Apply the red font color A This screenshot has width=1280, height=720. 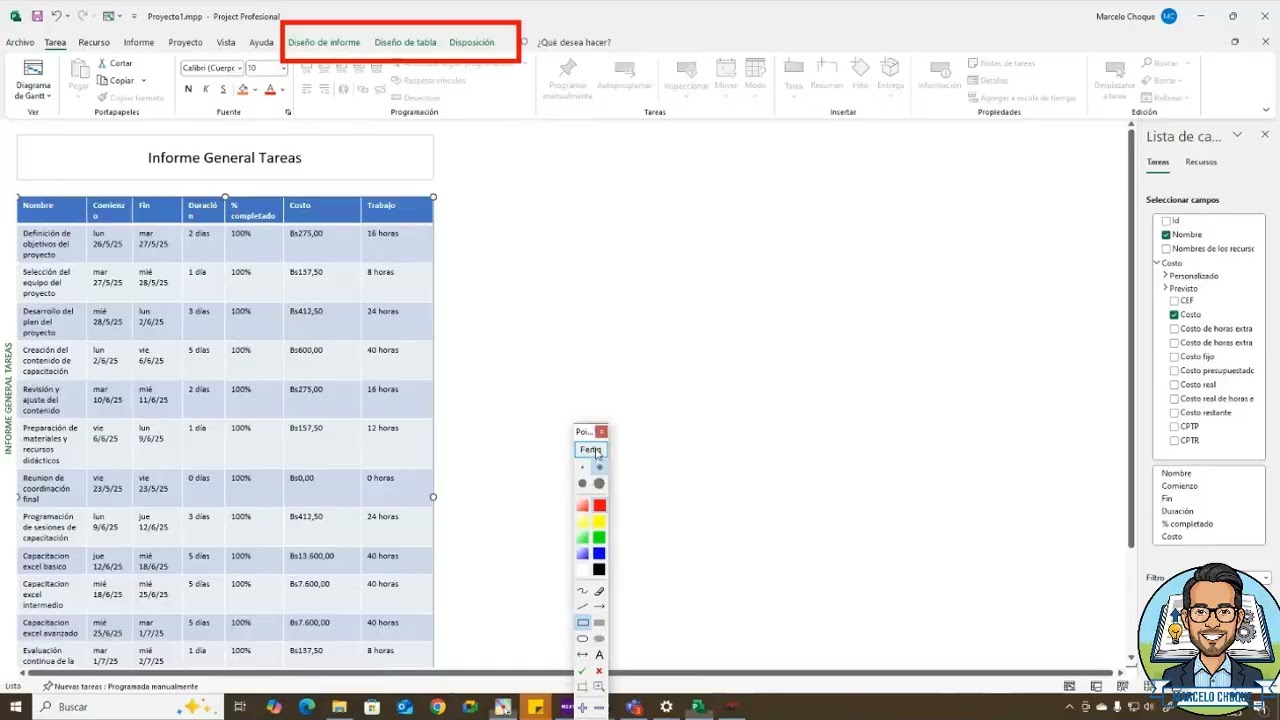point(269,89)
